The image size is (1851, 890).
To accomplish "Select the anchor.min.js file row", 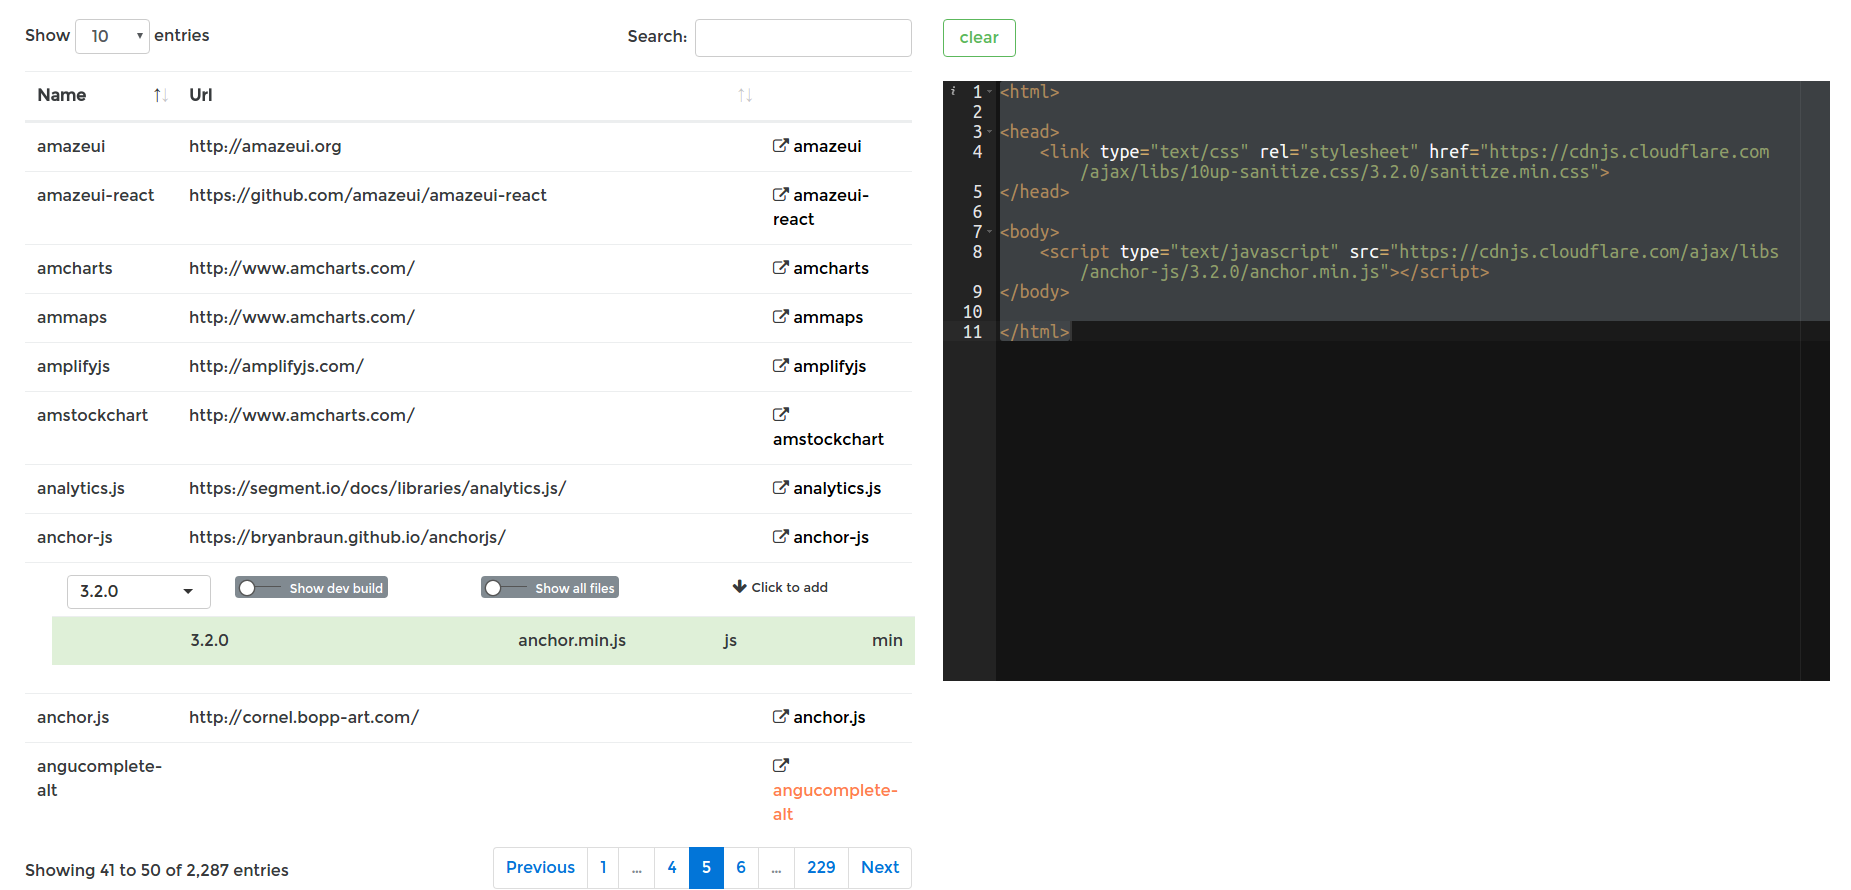I will [483, 641].
